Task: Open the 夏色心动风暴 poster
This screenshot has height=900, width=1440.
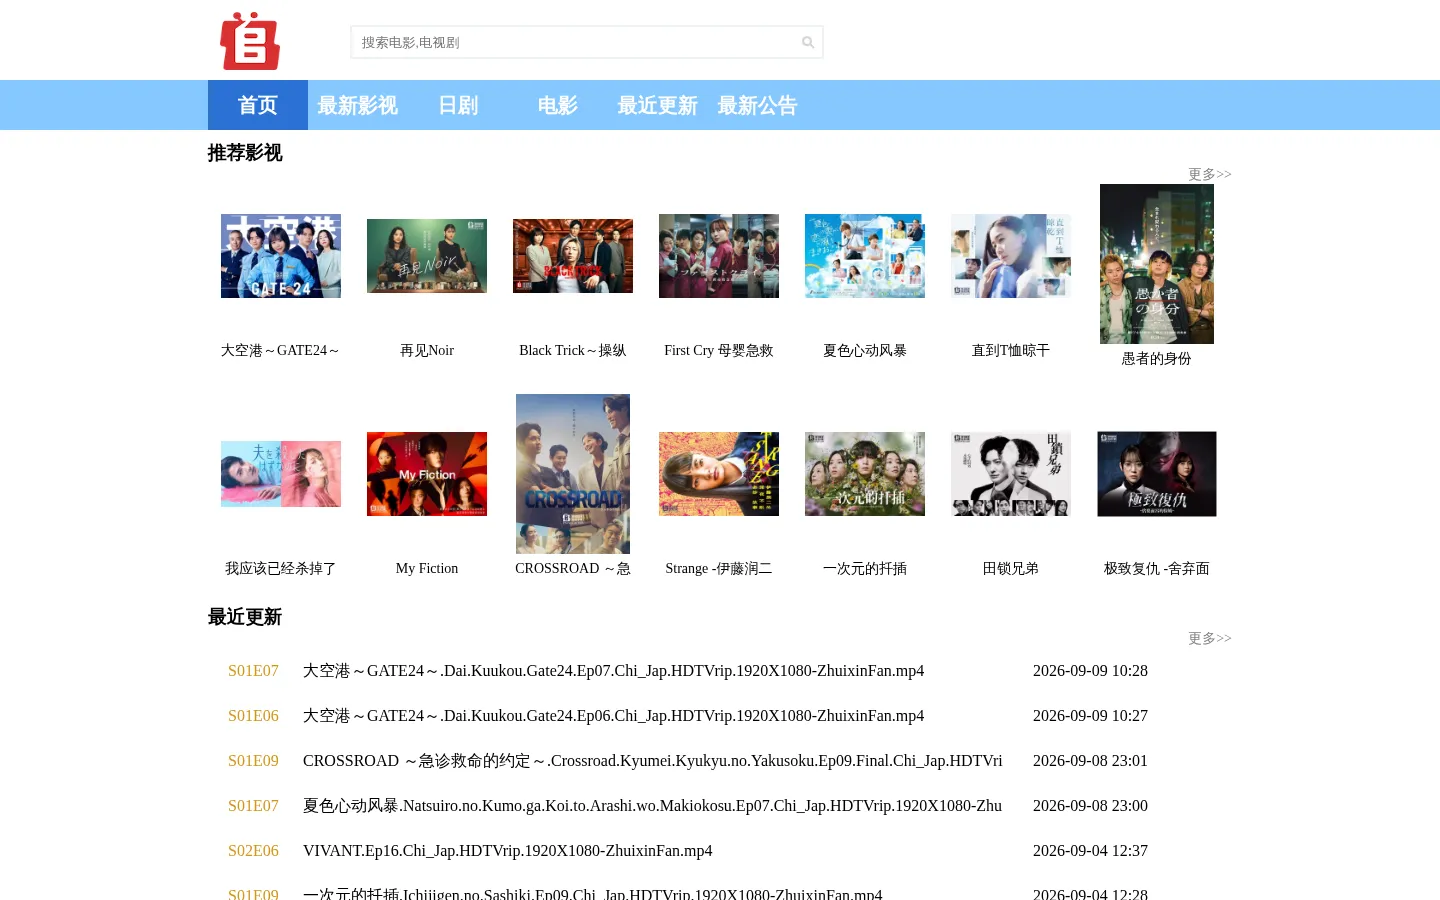Action: (x=865, y=256)
